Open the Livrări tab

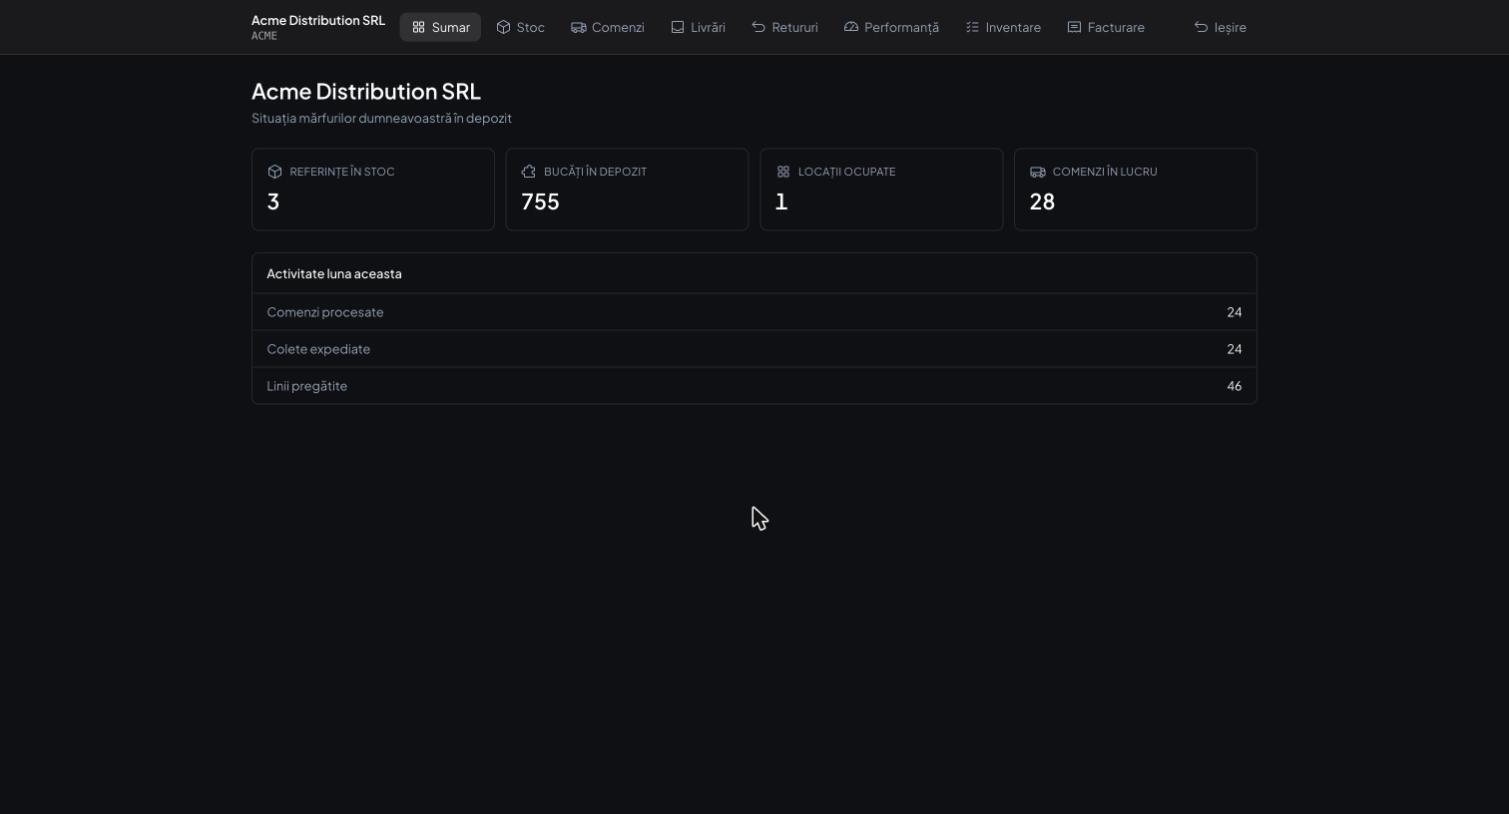[x=698, y=27]
